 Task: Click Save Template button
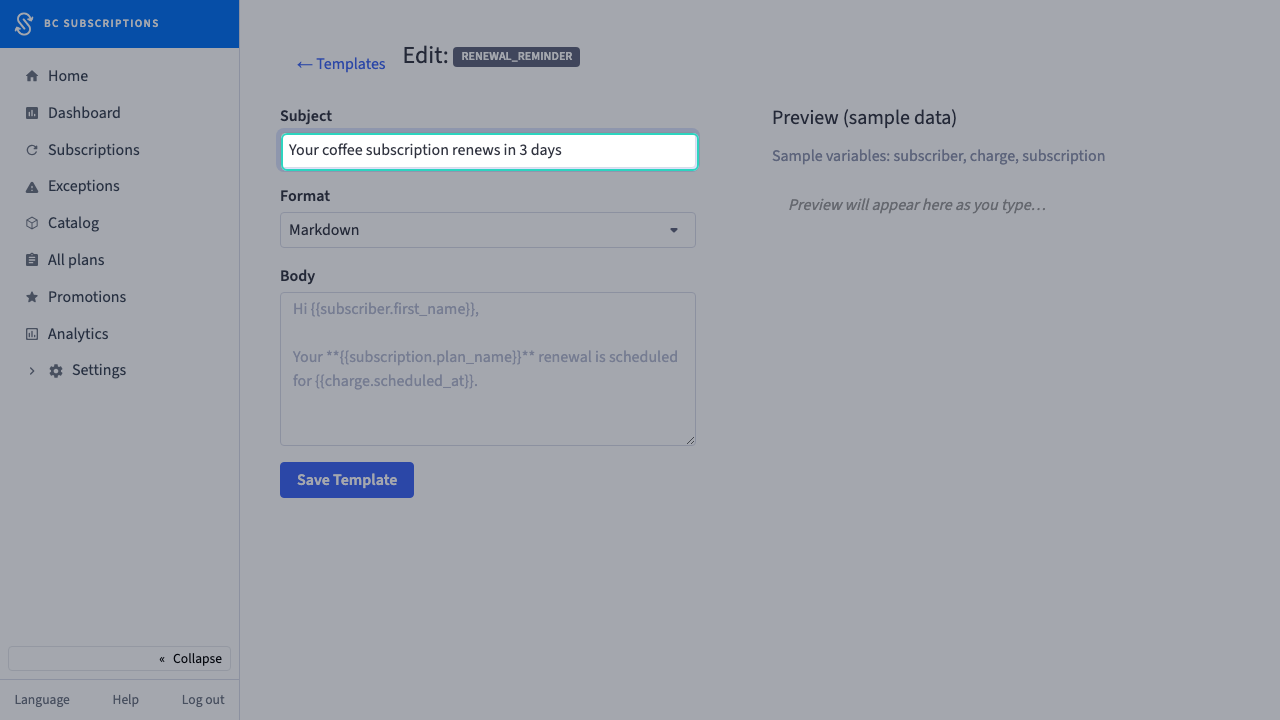click(347, 480)
